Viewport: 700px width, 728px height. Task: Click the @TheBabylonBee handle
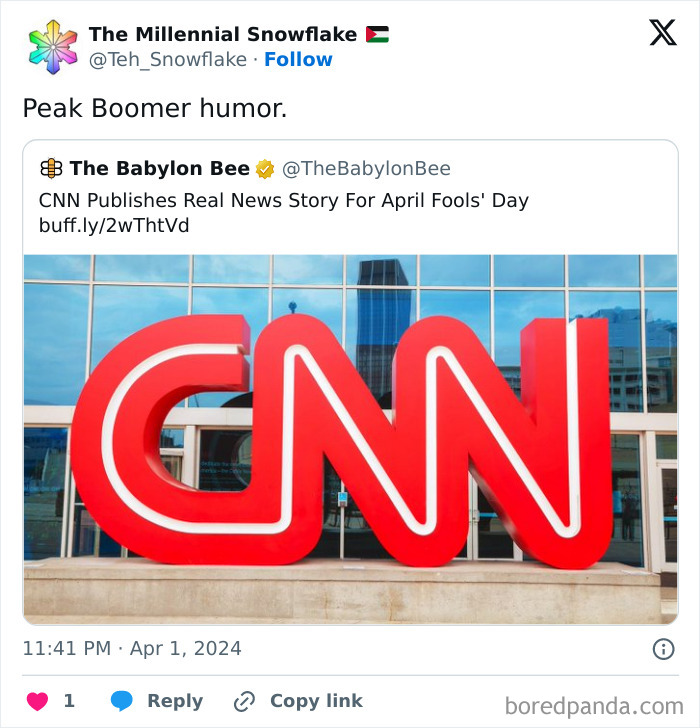[366, 169]
